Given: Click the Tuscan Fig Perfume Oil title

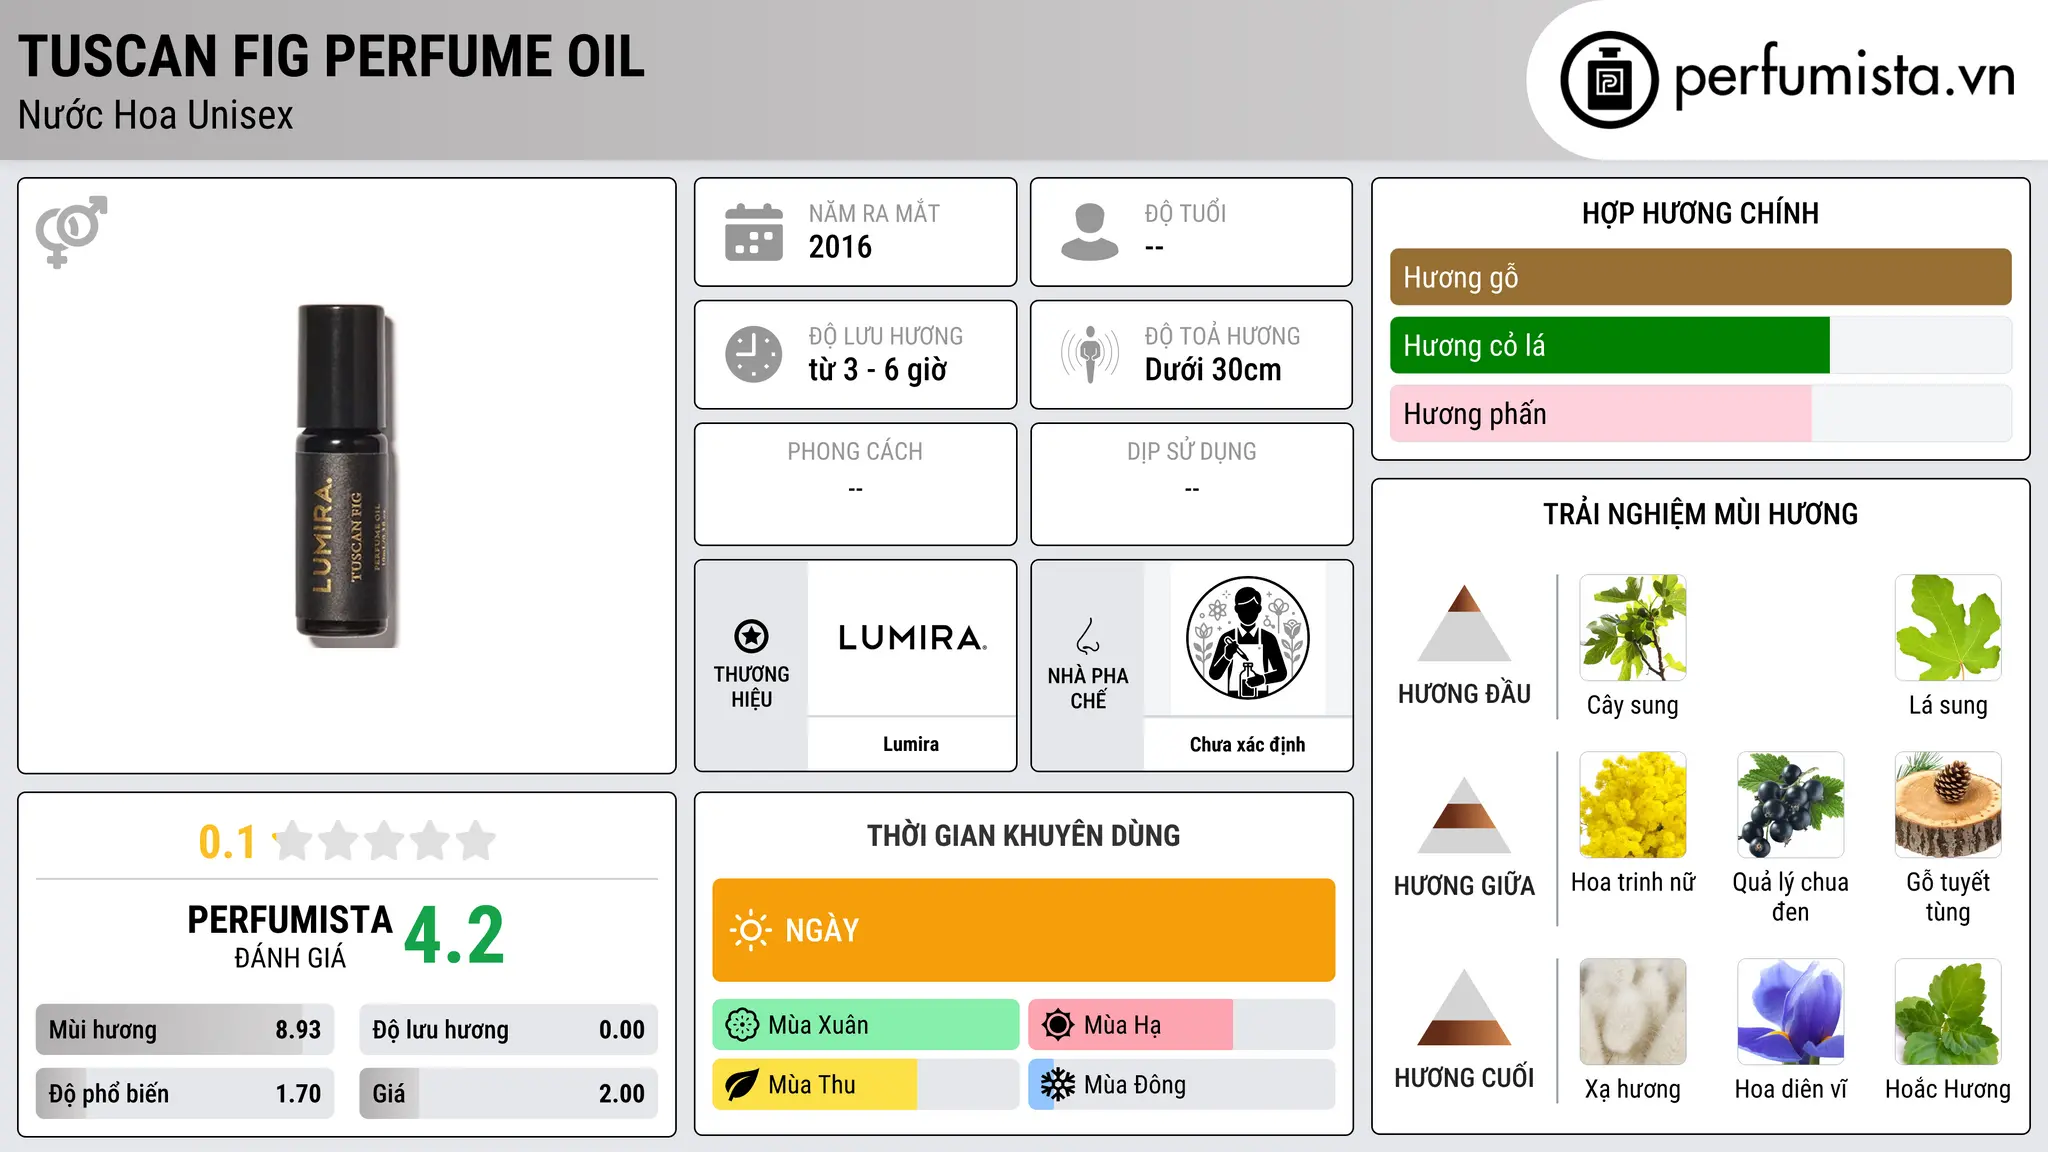Looking at the screenshot, I should [331, 56].
